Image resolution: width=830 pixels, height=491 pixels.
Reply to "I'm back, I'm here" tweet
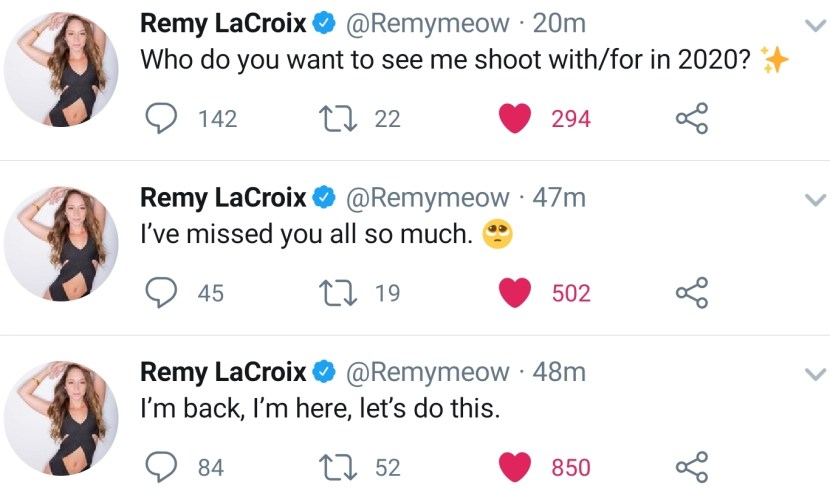point(163,467)
